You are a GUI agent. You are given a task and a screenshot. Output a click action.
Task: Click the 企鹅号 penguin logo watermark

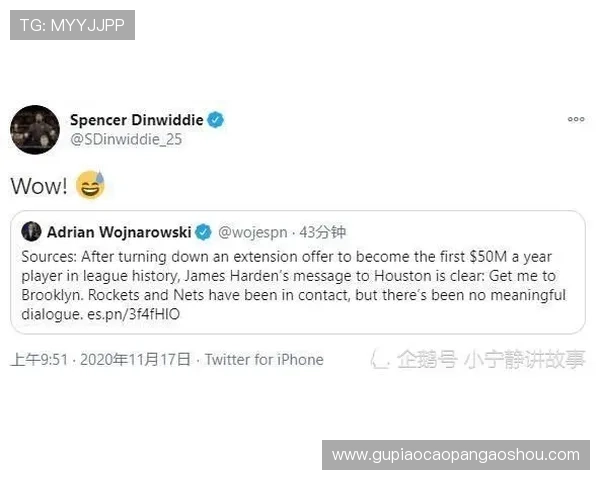click(380, 359)
